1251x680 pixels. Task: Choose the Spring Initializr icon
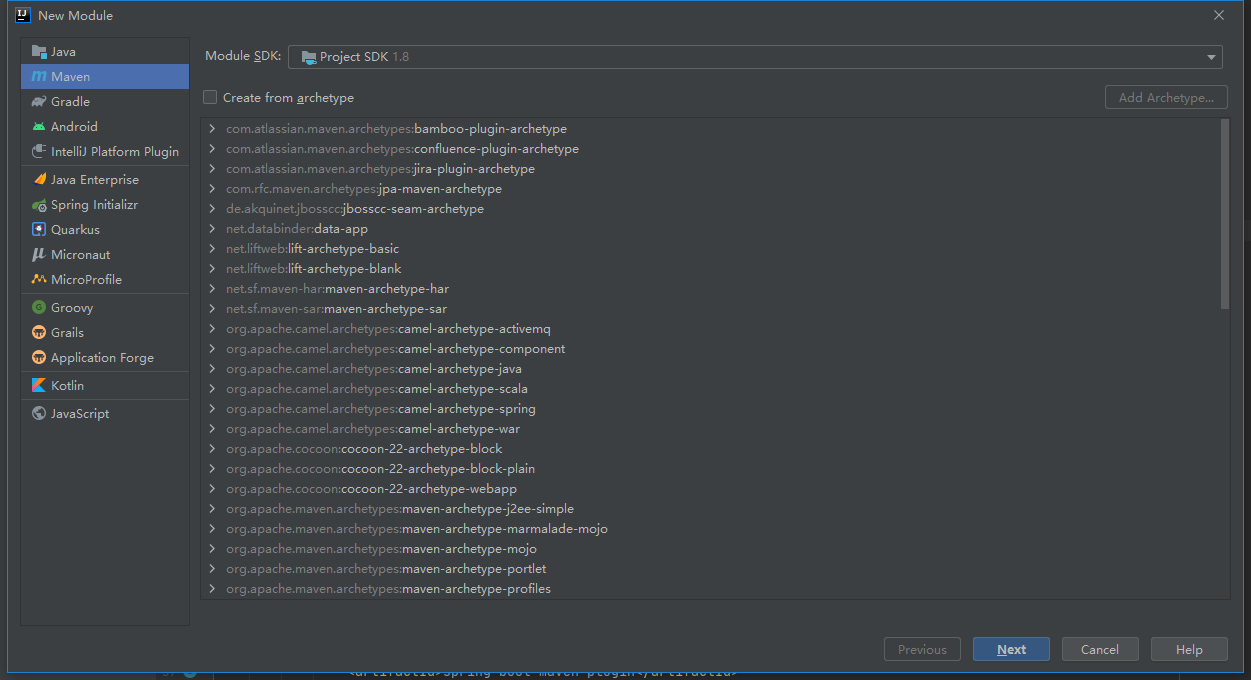[39, 205]
